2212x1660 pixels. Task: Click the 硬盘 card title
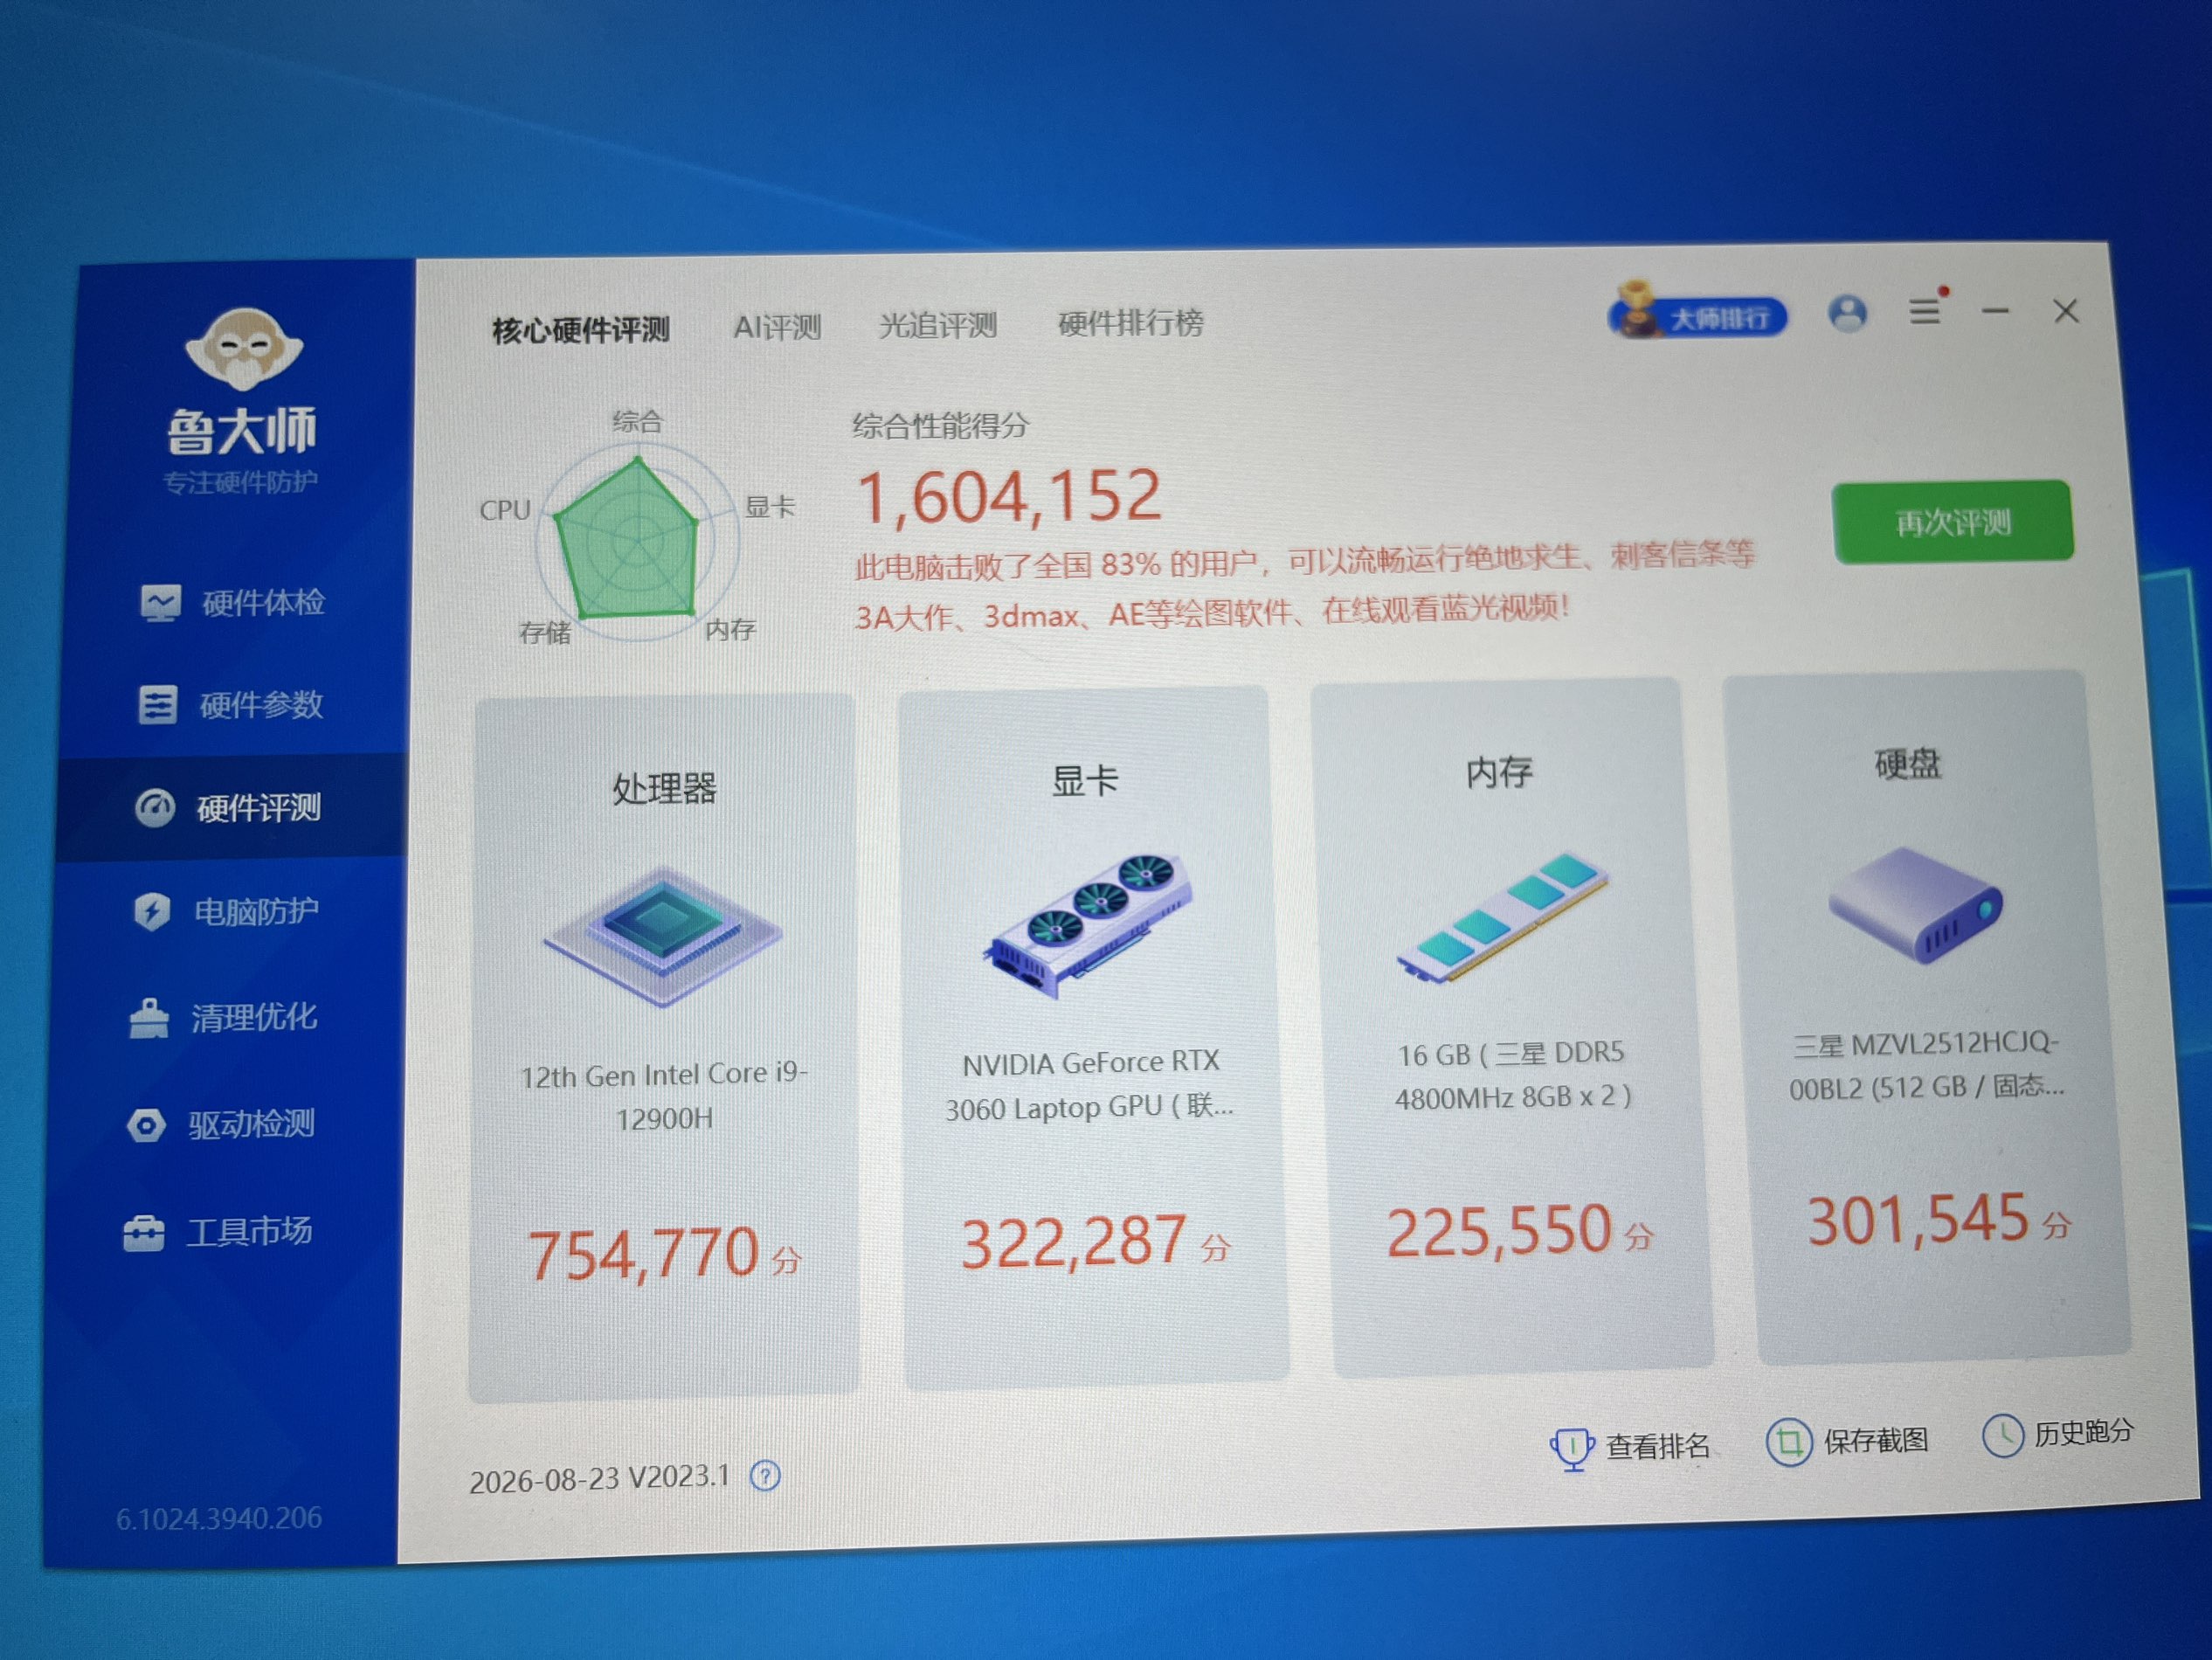[x=1907, y=764]
